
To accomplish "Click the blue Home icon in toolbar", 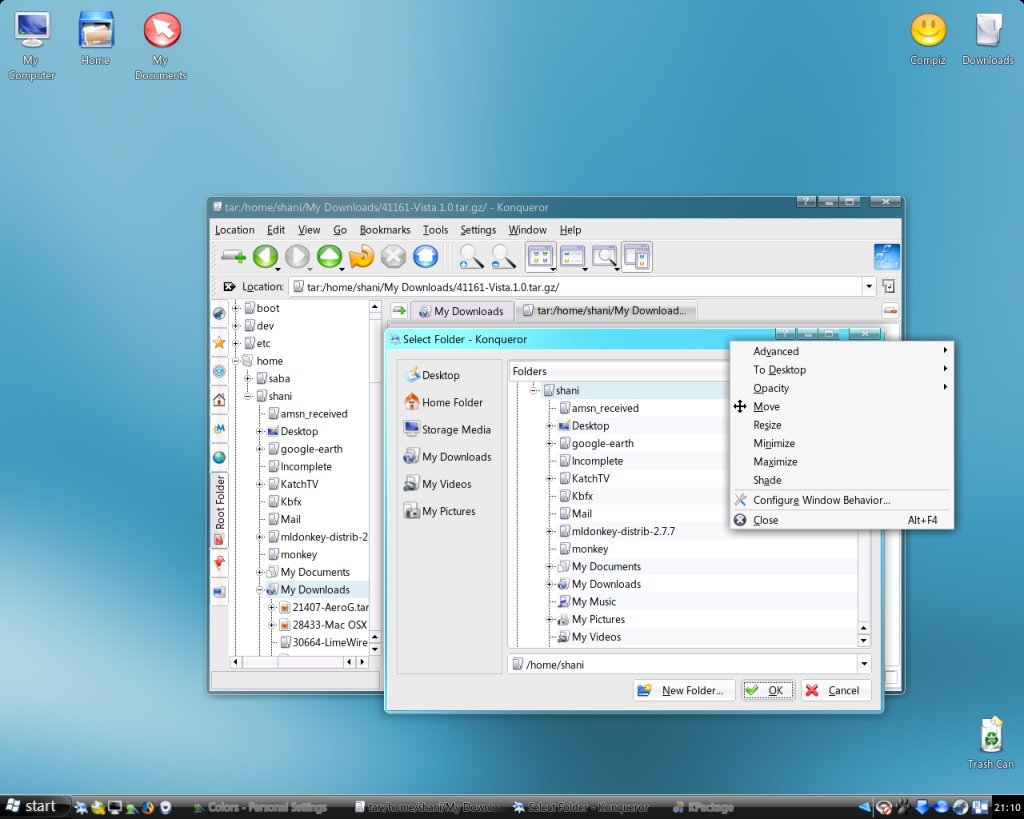I will [x=425, y=257].
